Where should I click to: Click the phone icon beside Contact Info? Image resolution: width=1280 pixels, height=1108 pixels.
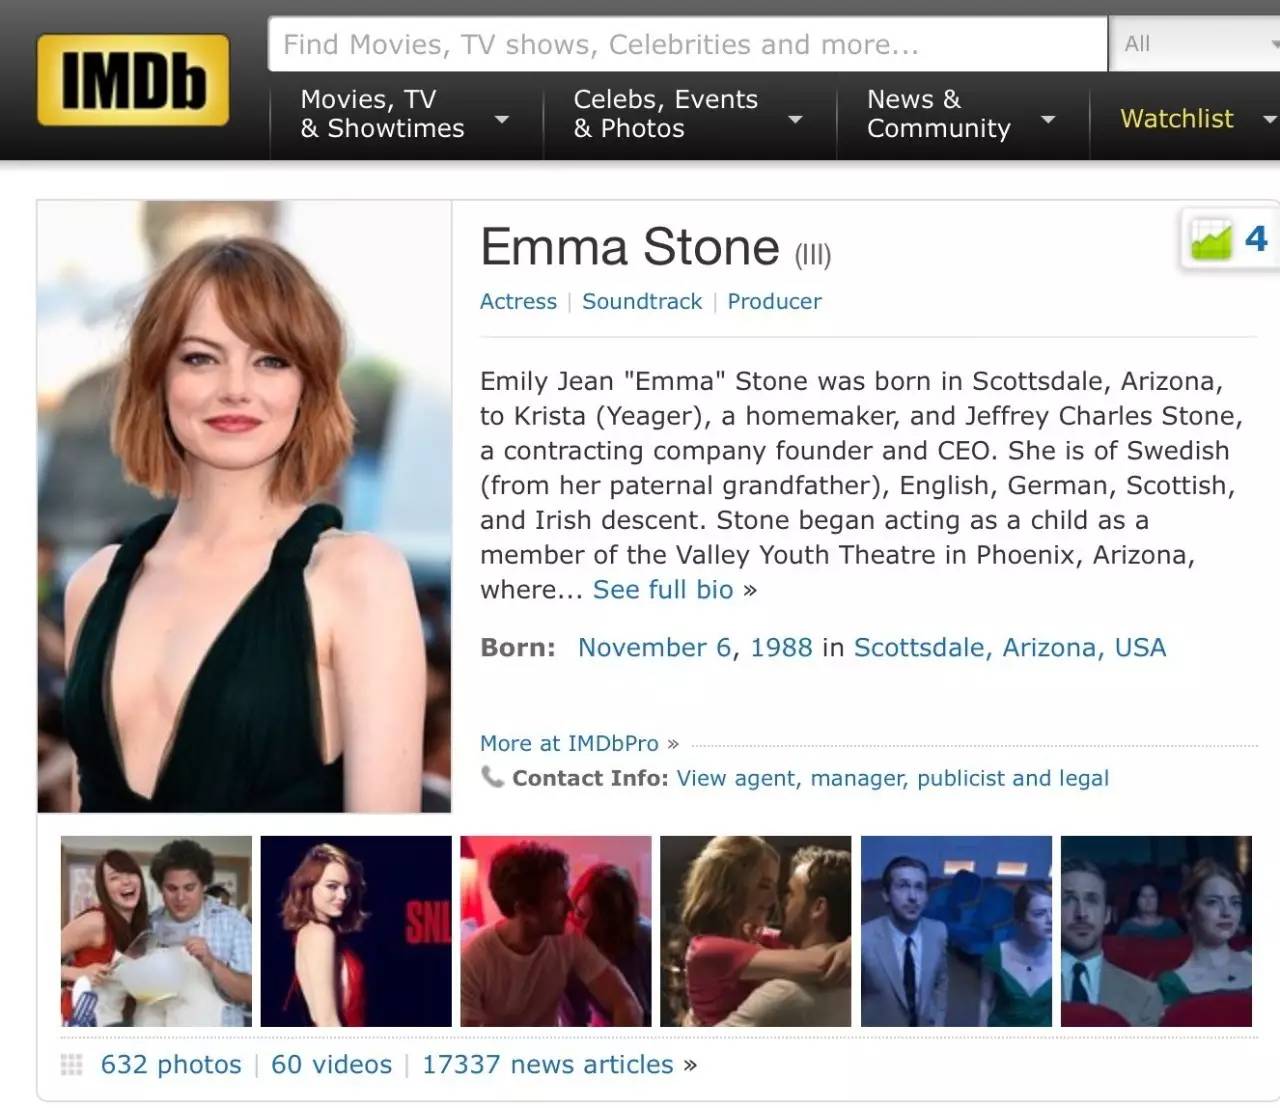(x=493, y=777)
